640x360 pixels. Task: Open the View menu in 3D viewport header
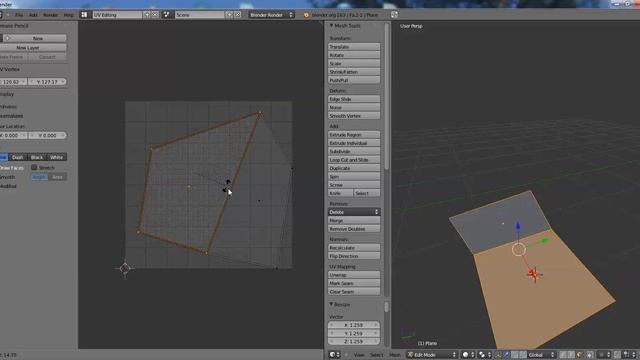pyautogui.click(x=359, y=355)
